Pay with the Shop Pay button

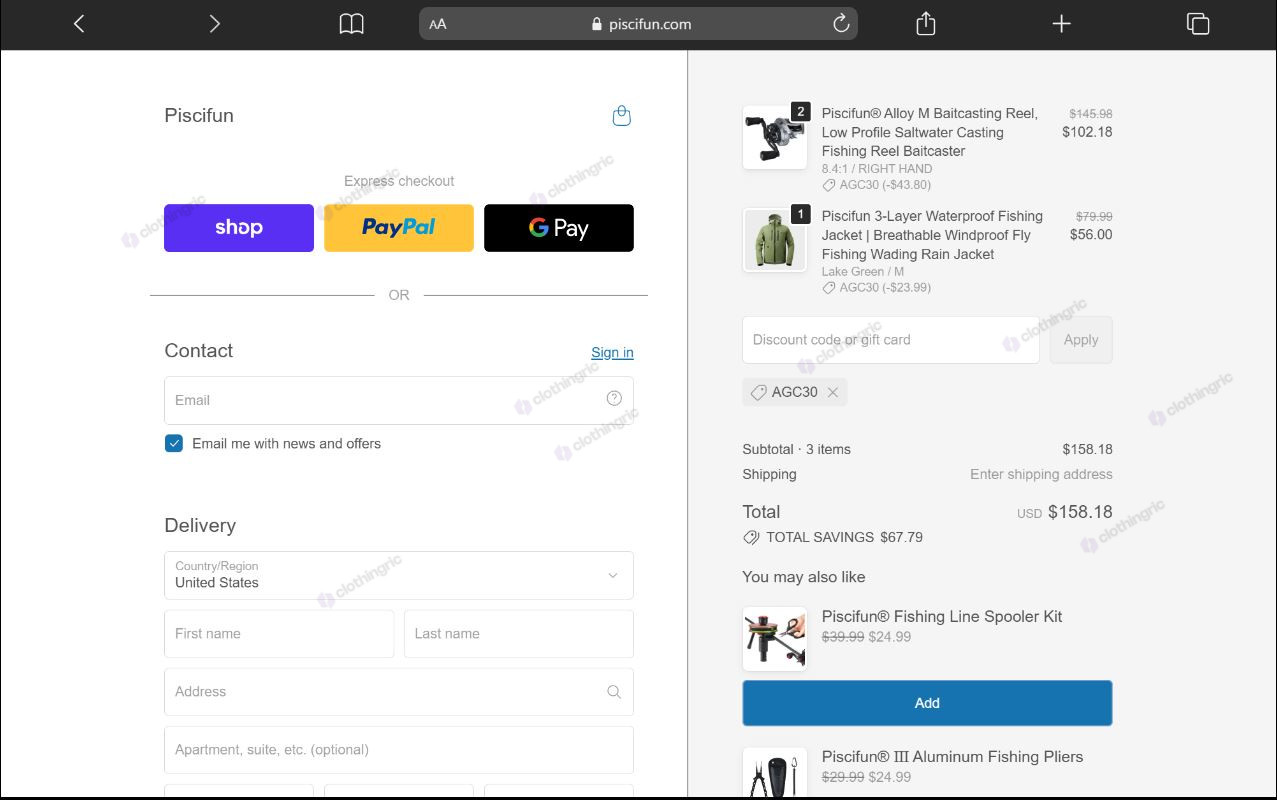tap(239, 228)
